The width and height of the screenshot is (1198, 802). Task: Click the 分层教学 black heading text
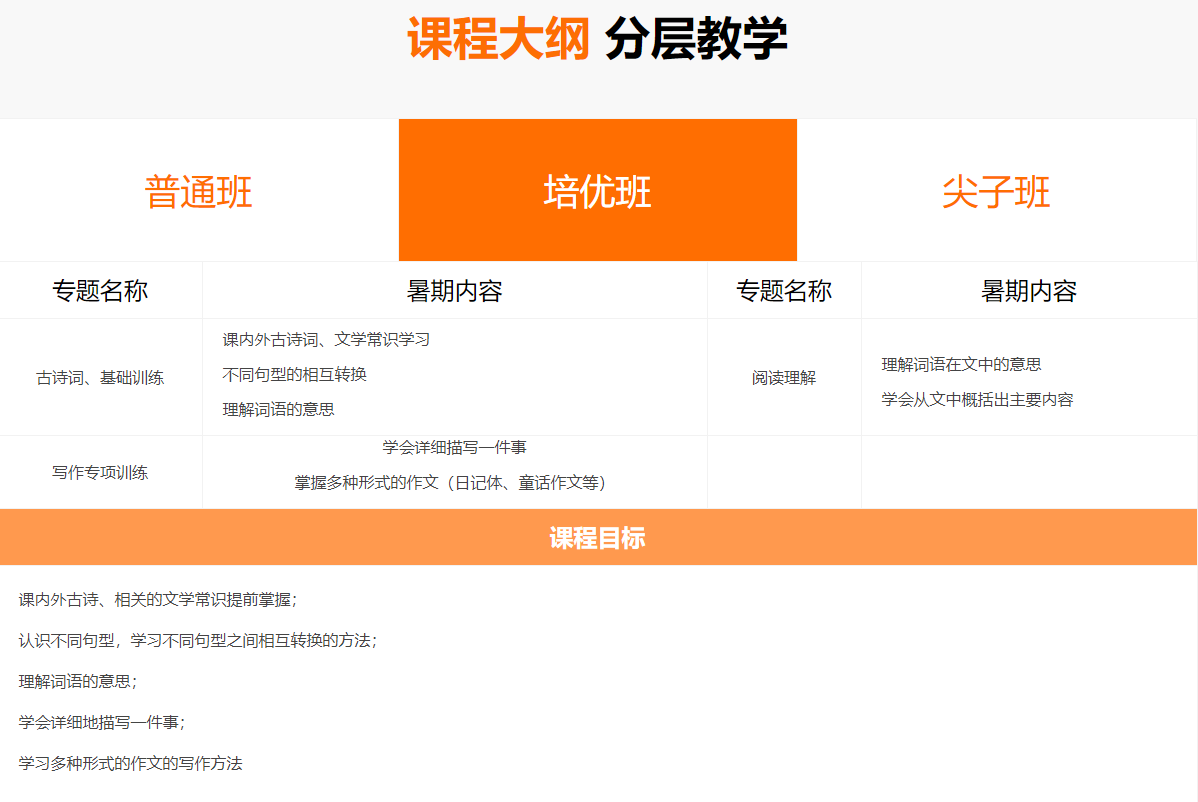coord(696,40)
